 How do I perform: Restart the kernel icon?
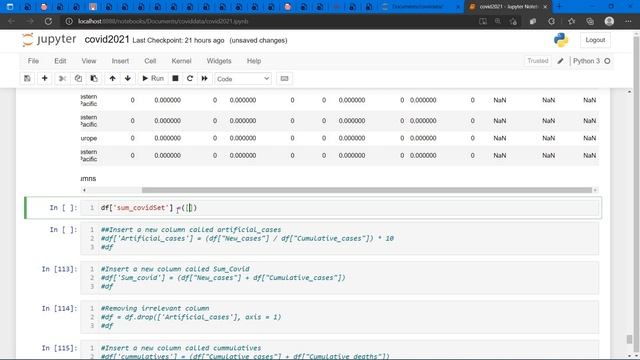pyautogui.click(x=190, y=78)
